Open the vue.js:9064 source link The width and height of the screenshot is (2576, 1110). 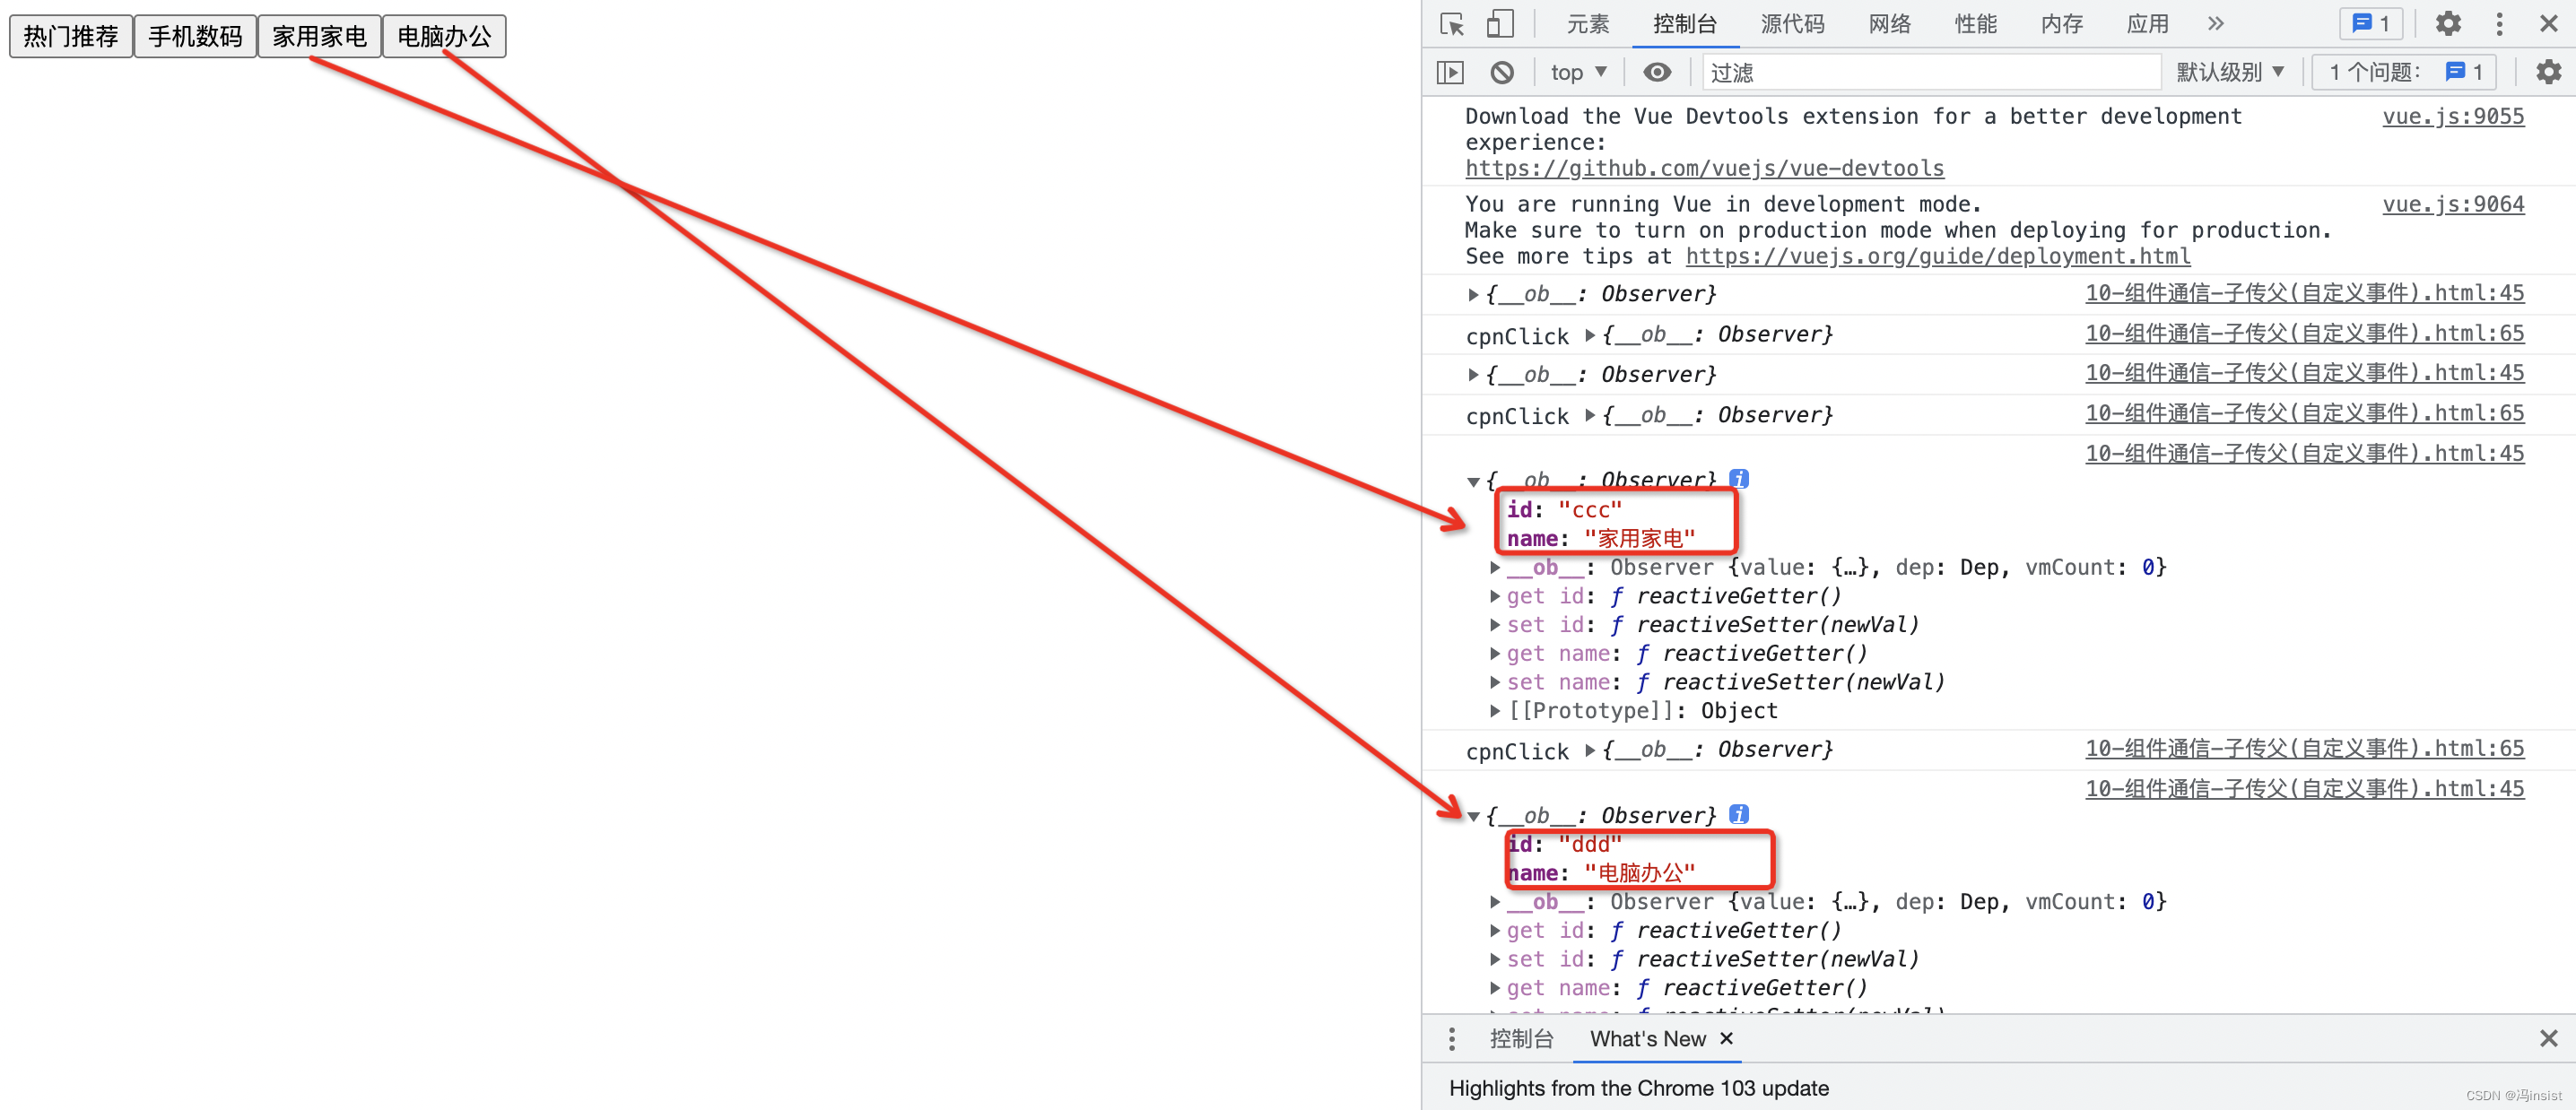point(2453,204)
